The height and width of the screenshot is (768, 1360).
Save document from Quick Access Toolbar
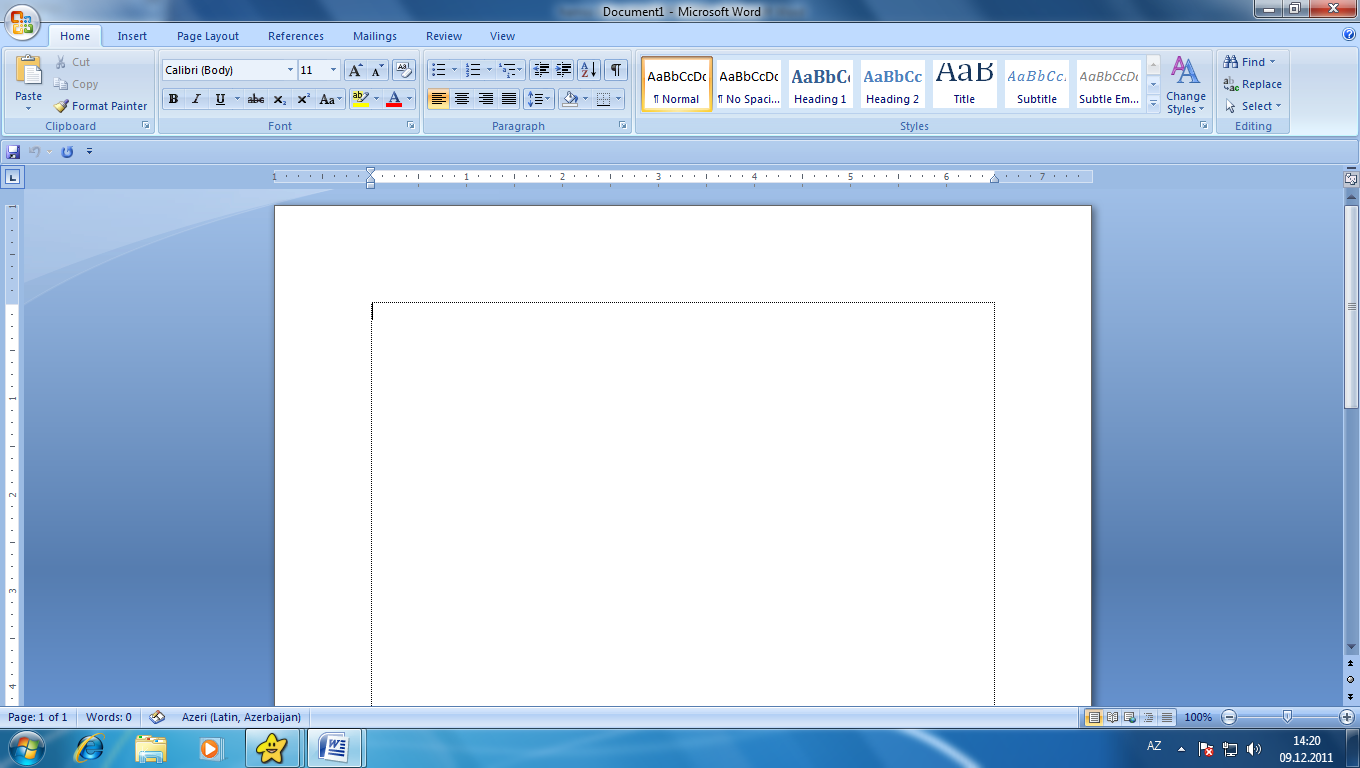(13, 152)
